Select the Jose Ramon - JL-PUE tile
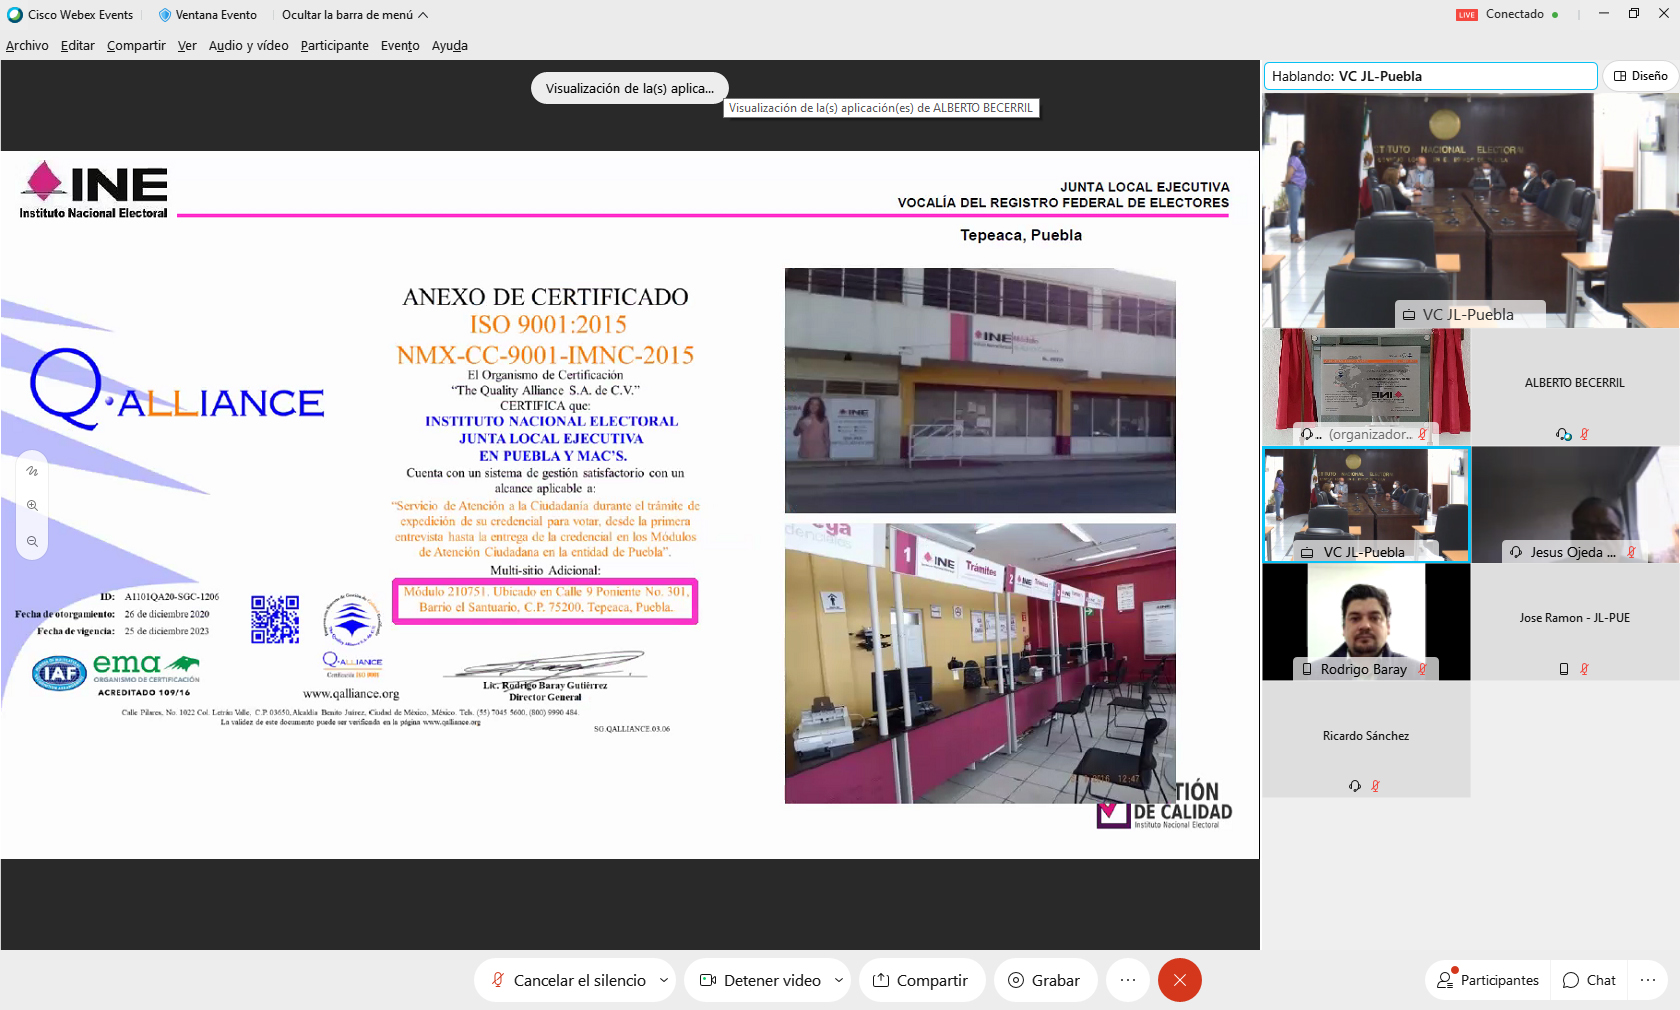 click(x=1575, y=622)
